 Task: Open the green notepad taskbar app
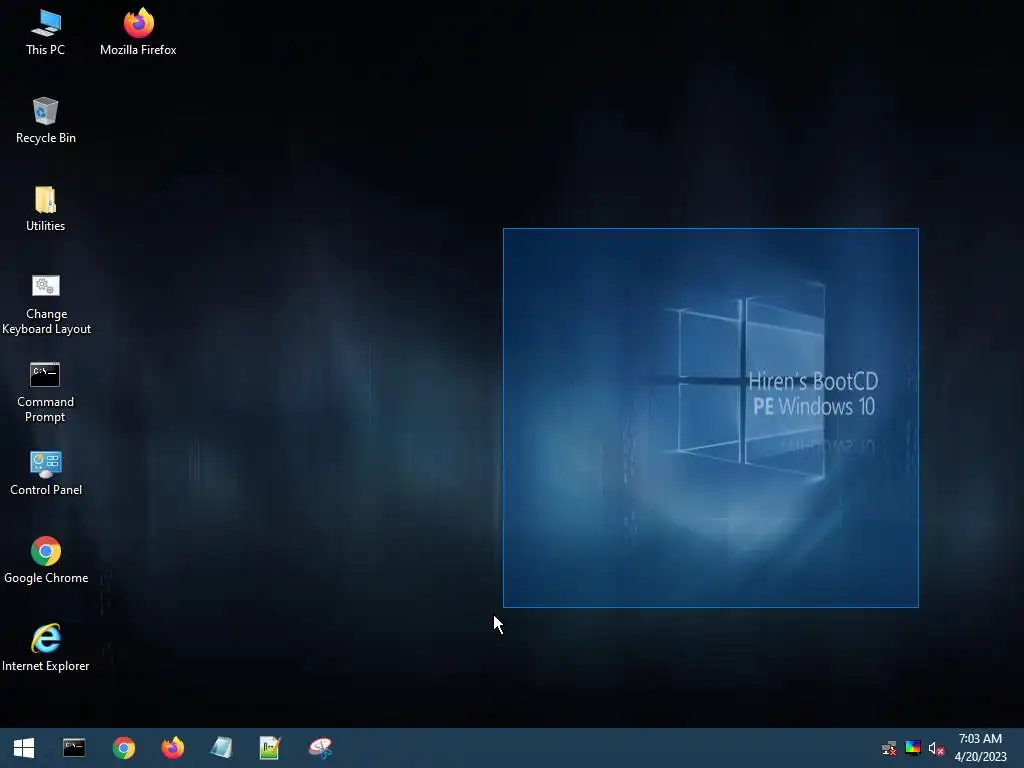coord(270,748)
